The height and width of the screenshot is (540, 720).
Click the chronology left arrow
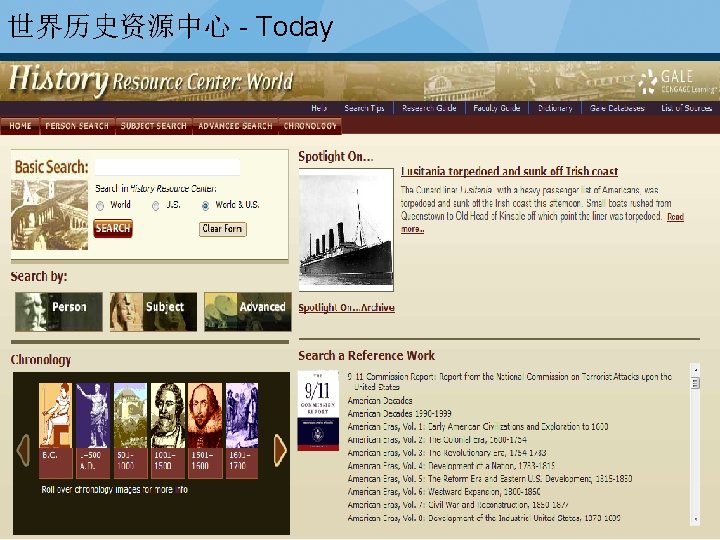tap(23, 450)
